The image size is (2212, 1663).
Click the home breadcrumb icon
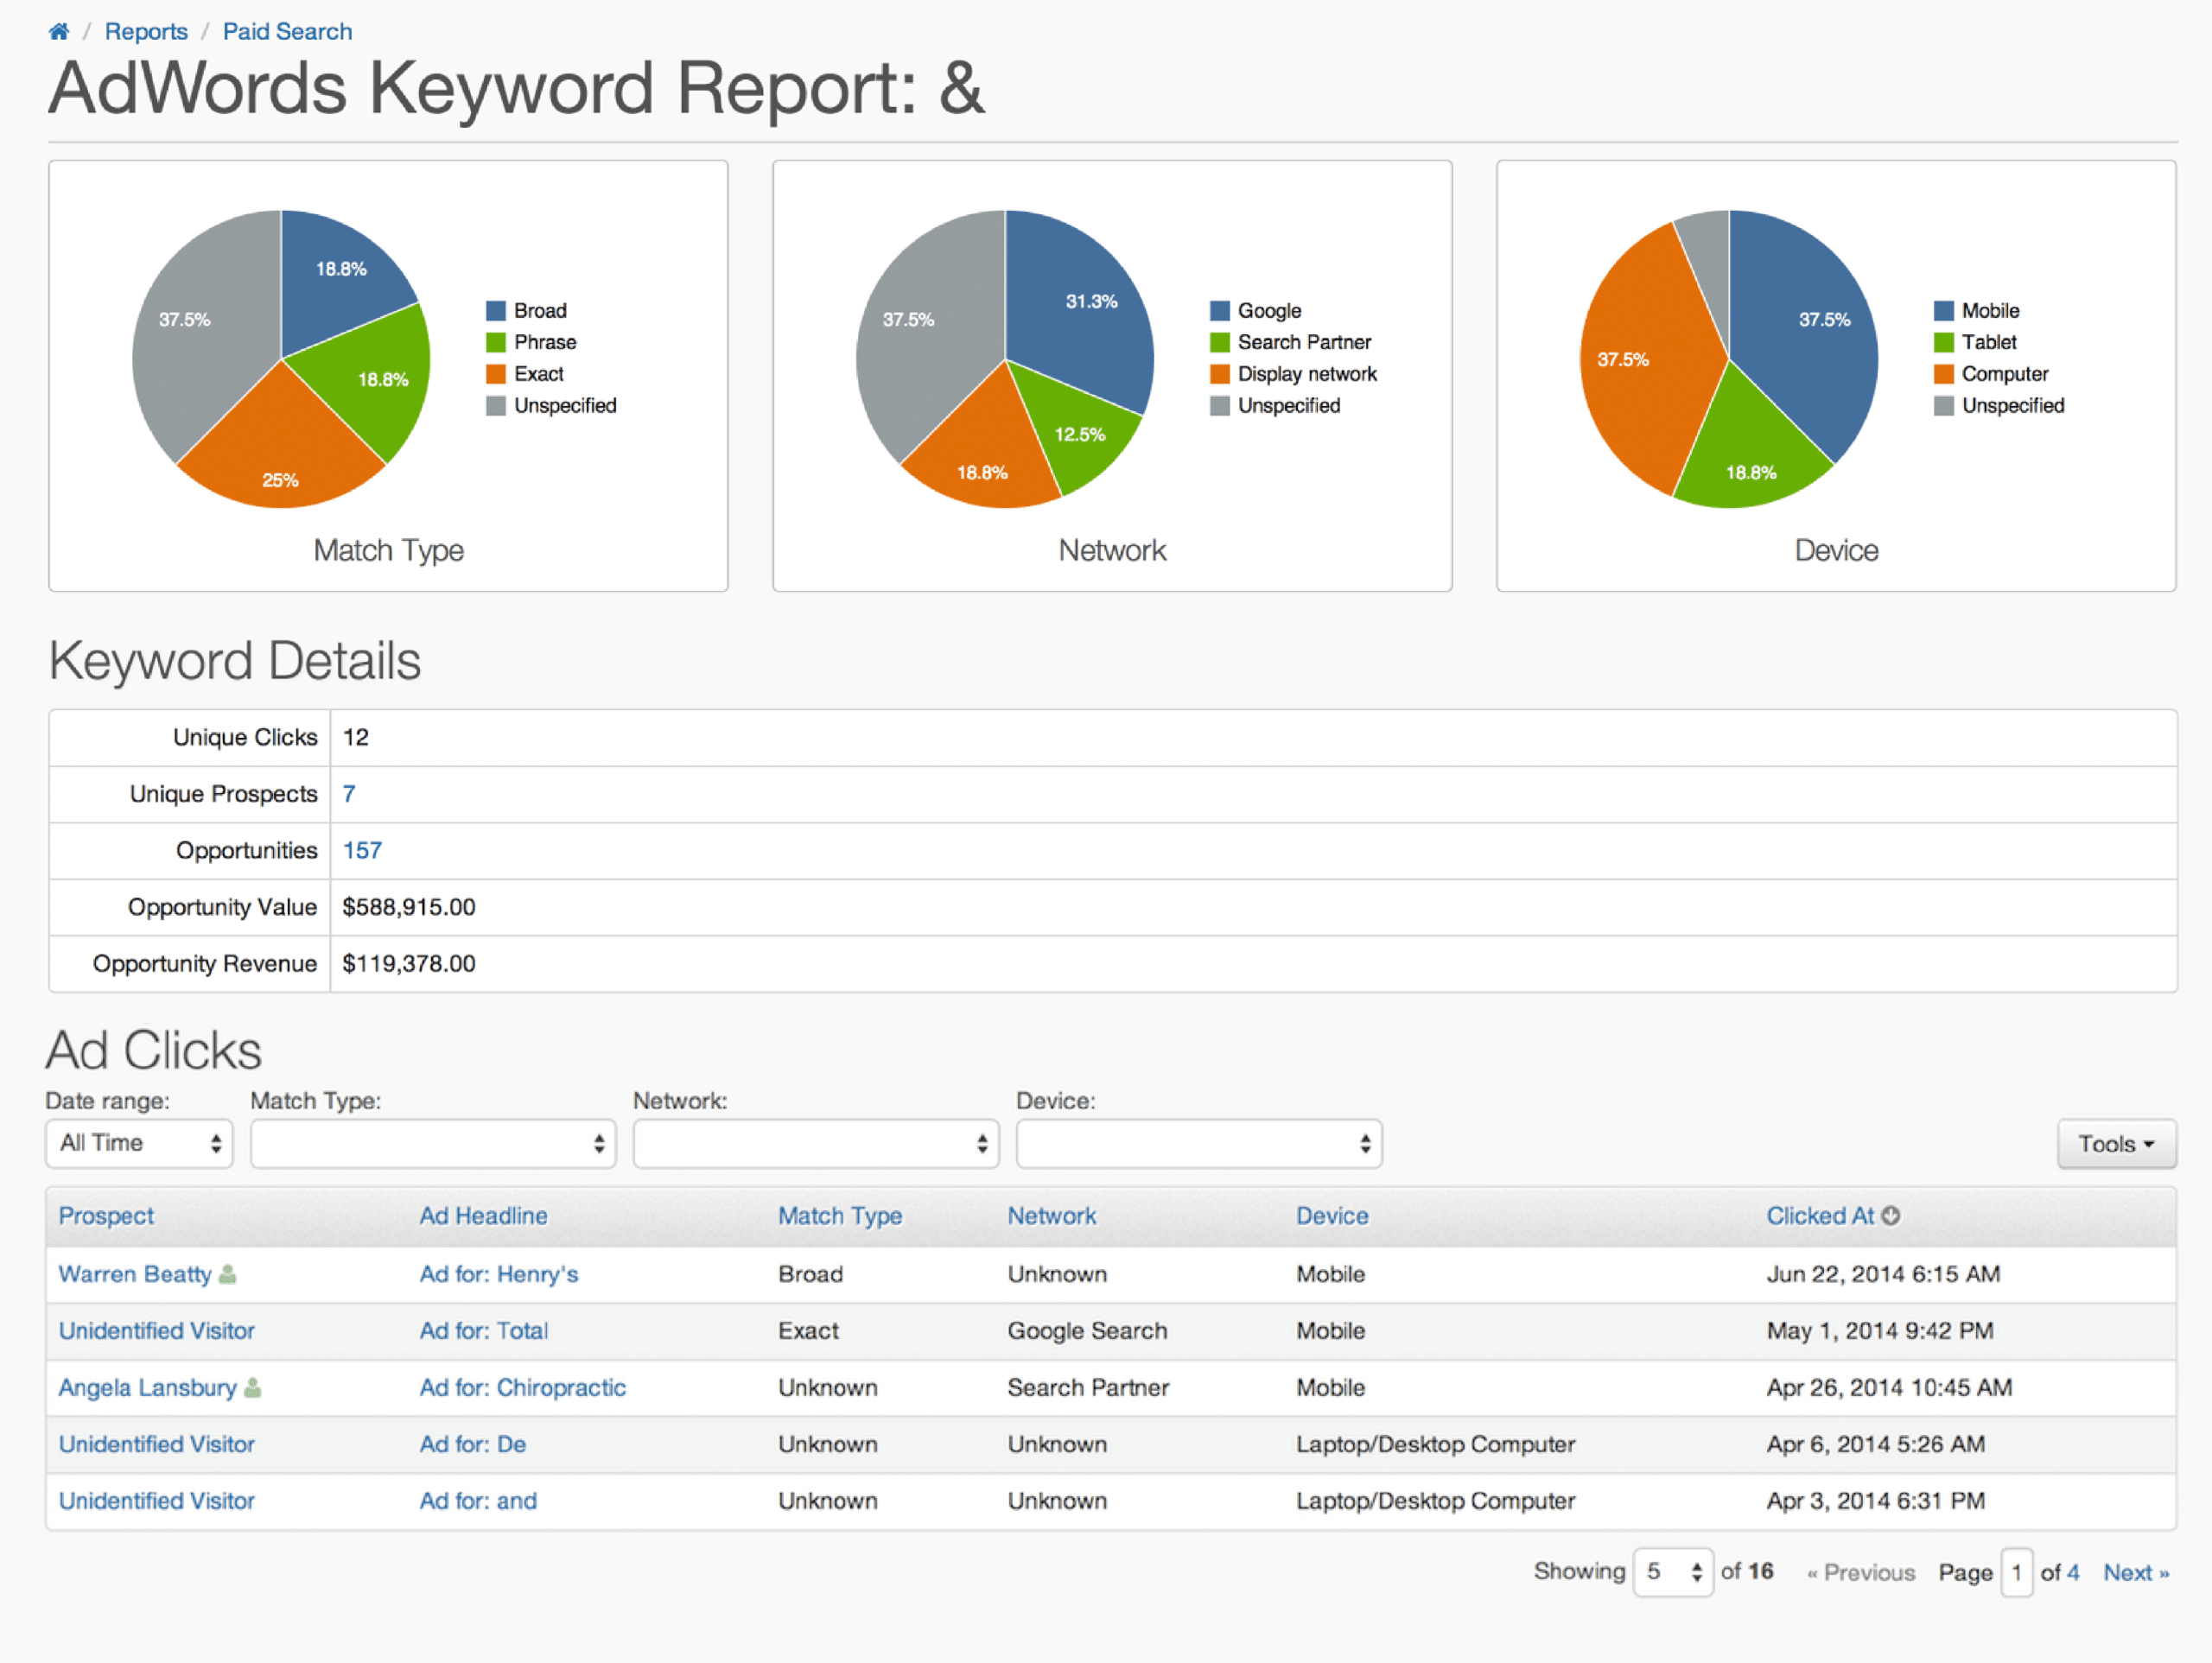pyautogui.click(x=59, y=31)
